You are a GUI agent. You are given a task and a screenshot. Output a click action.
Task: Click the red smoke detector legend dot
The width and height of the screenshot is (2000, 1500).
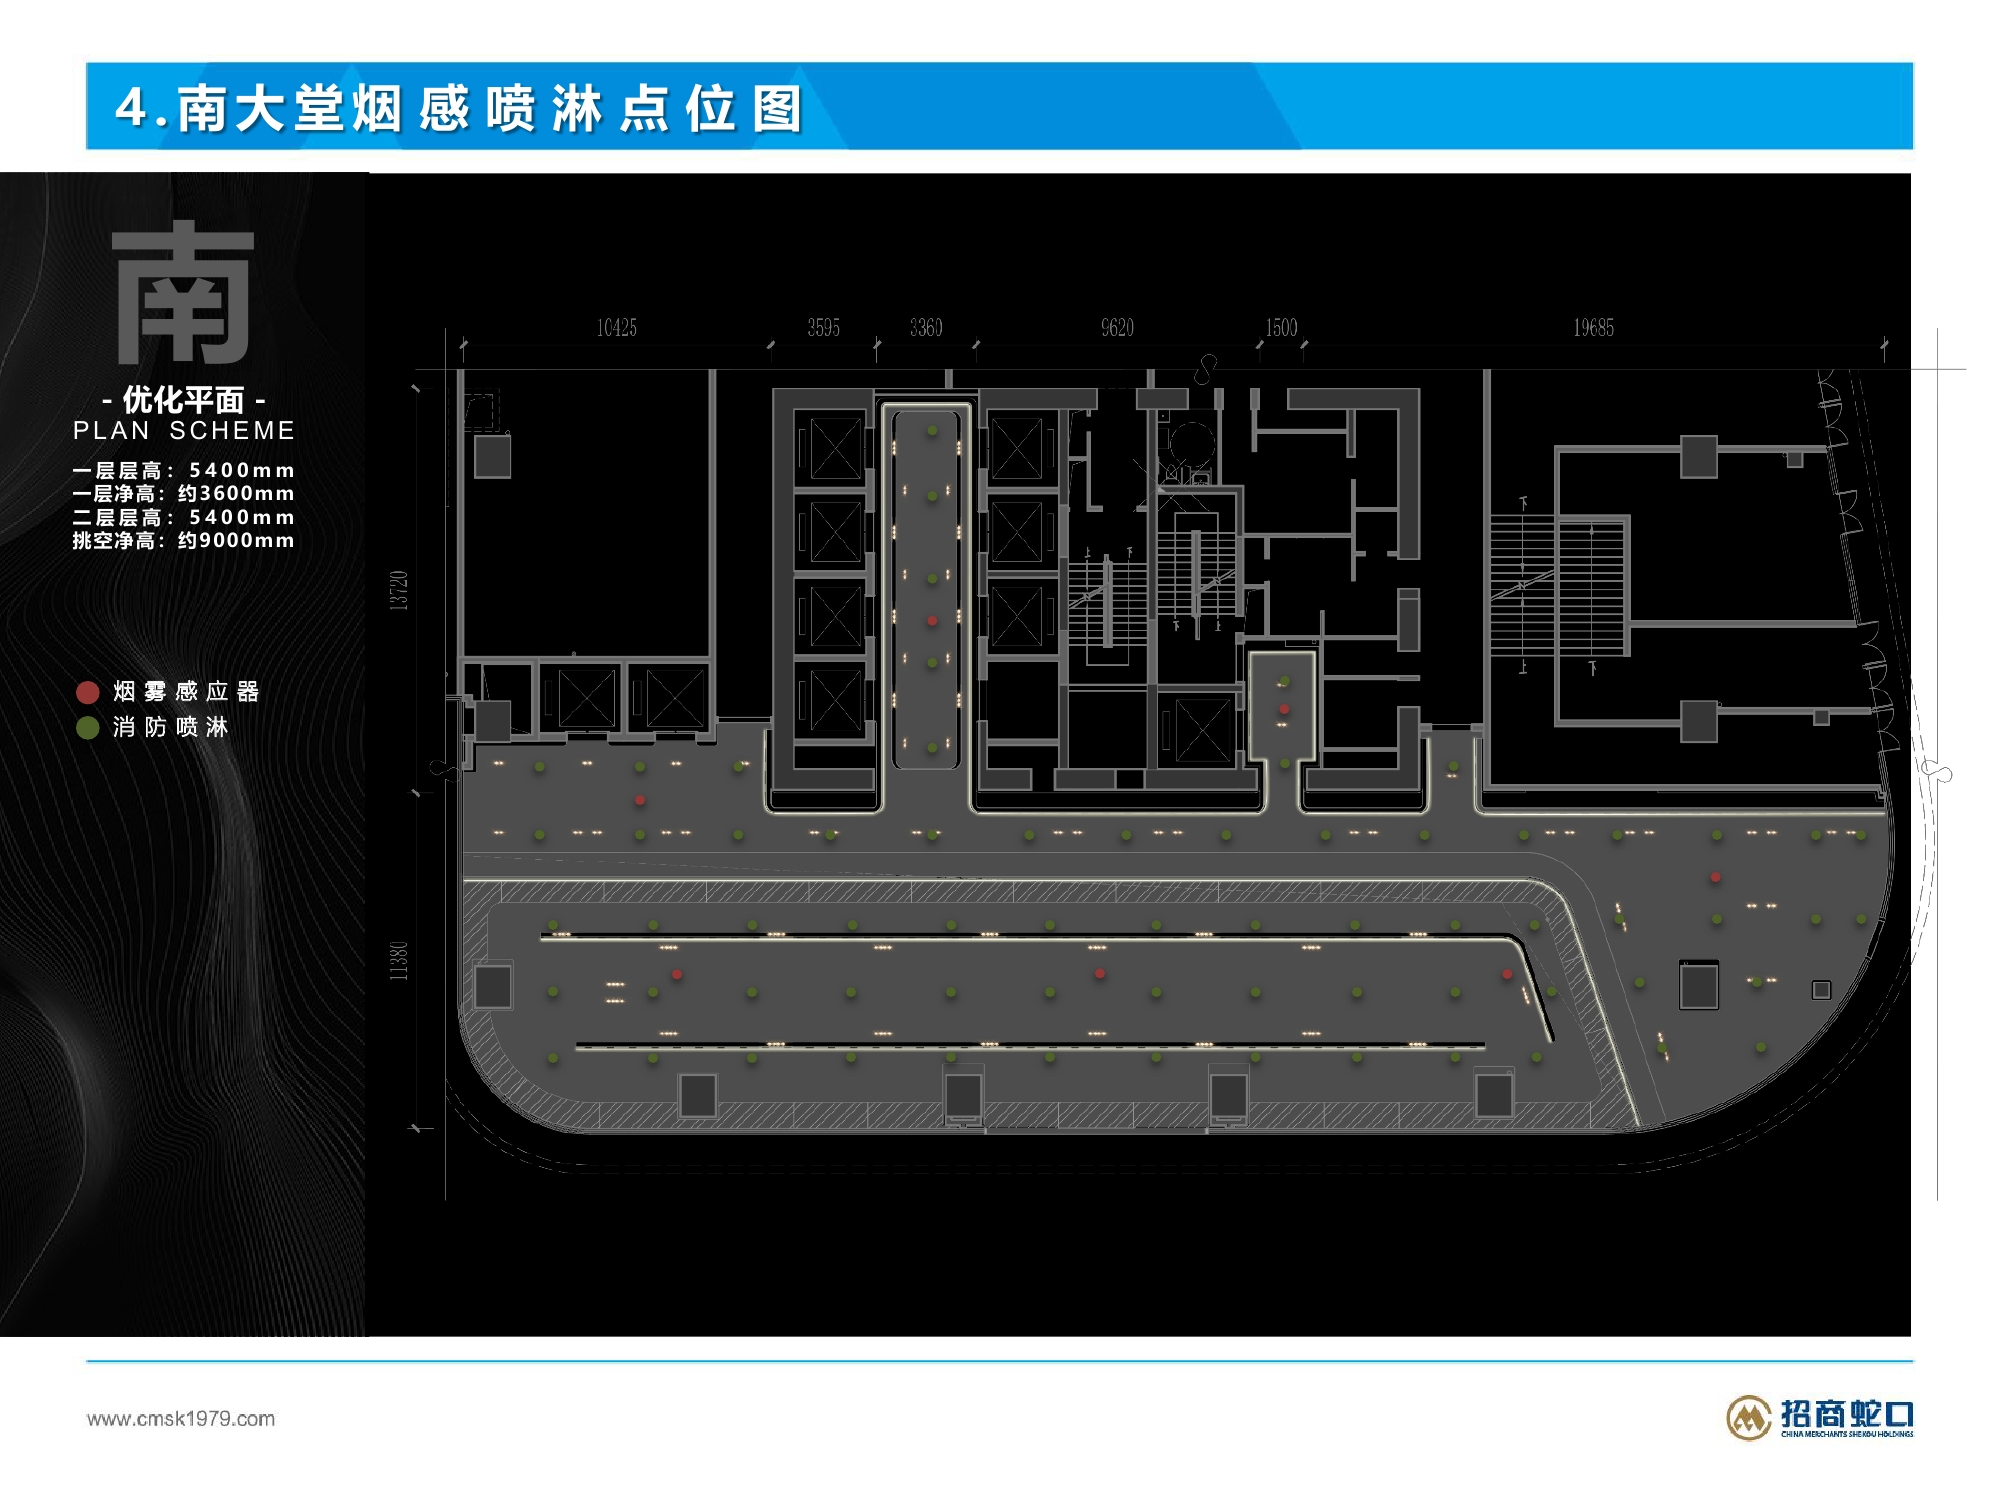point(88,692)
